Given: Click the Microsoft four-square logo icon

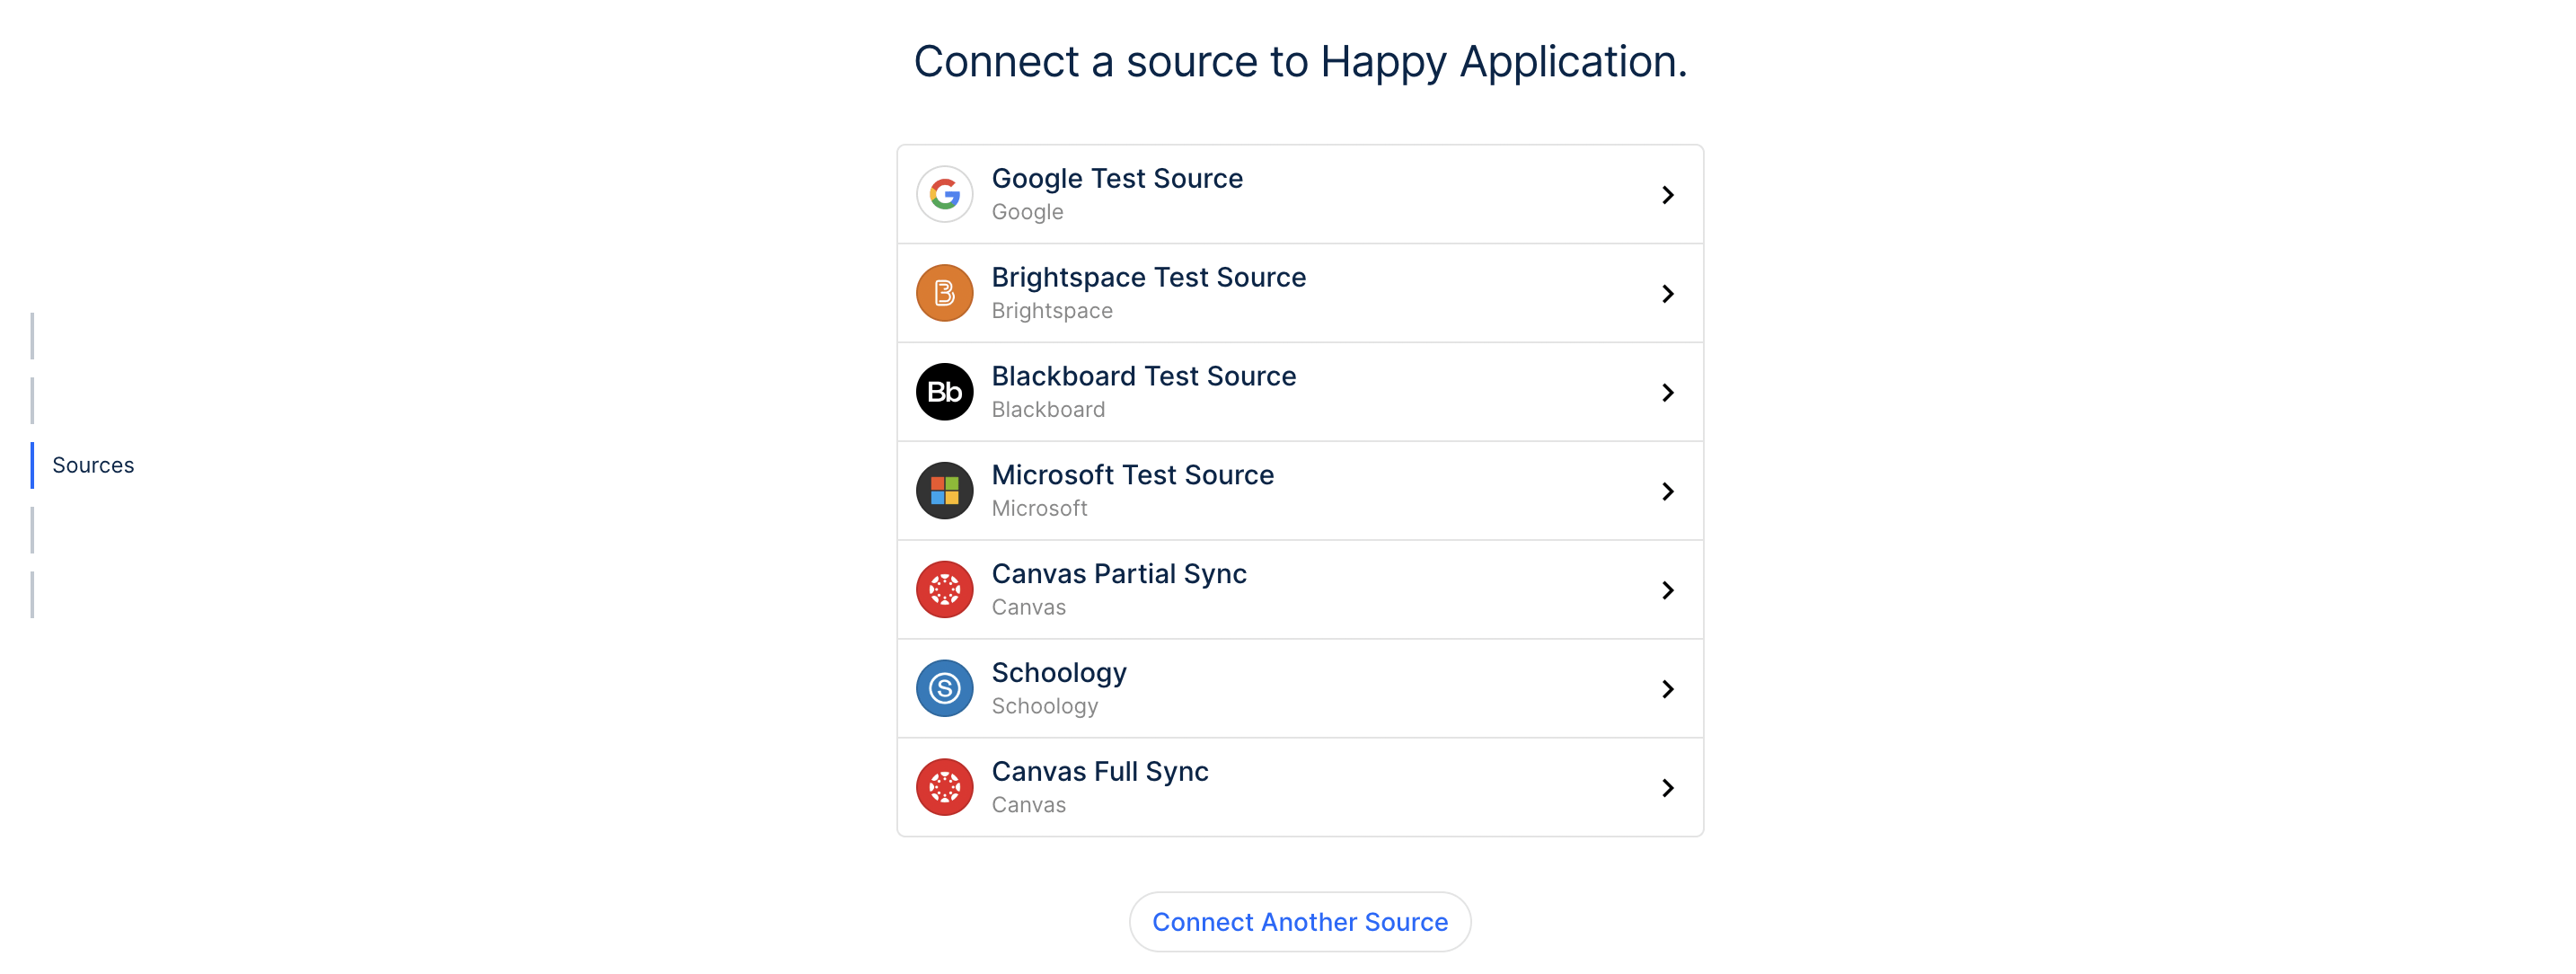Looking at the screenshot, I should (944, 491).
